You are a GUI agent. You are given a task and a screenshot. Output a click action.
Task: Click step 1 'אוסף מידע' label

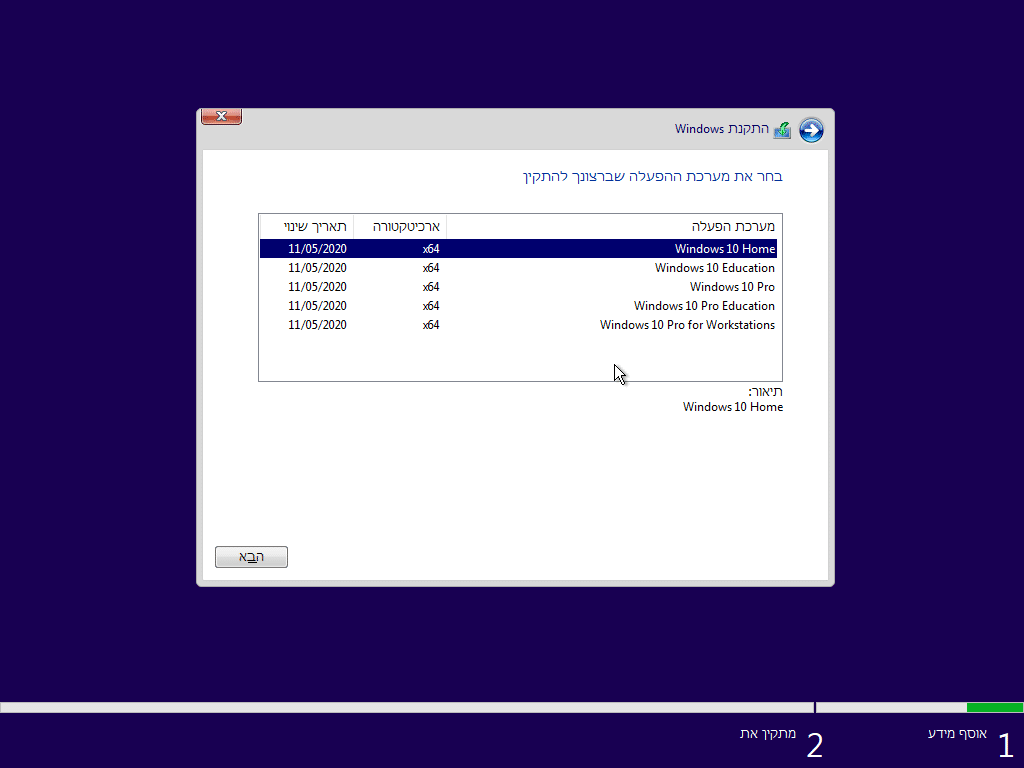point(957,734)
